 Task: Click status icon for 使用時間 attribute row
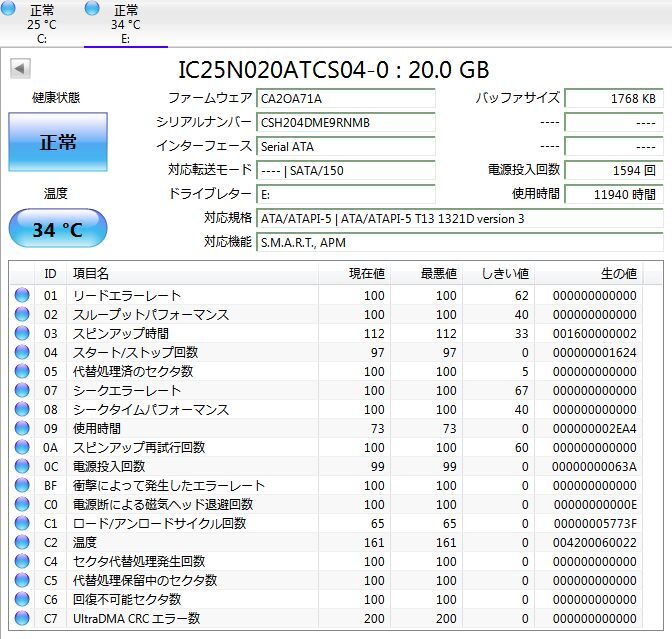[x=22, y=429]
